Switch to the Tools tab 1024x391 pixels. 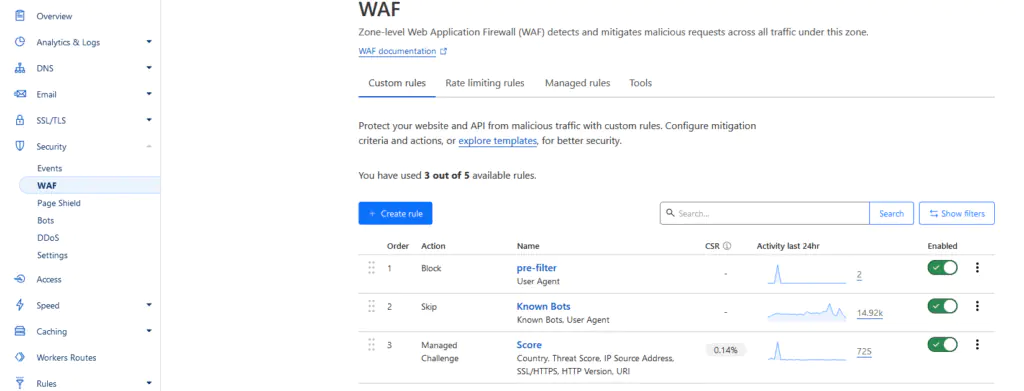[641, 83]
